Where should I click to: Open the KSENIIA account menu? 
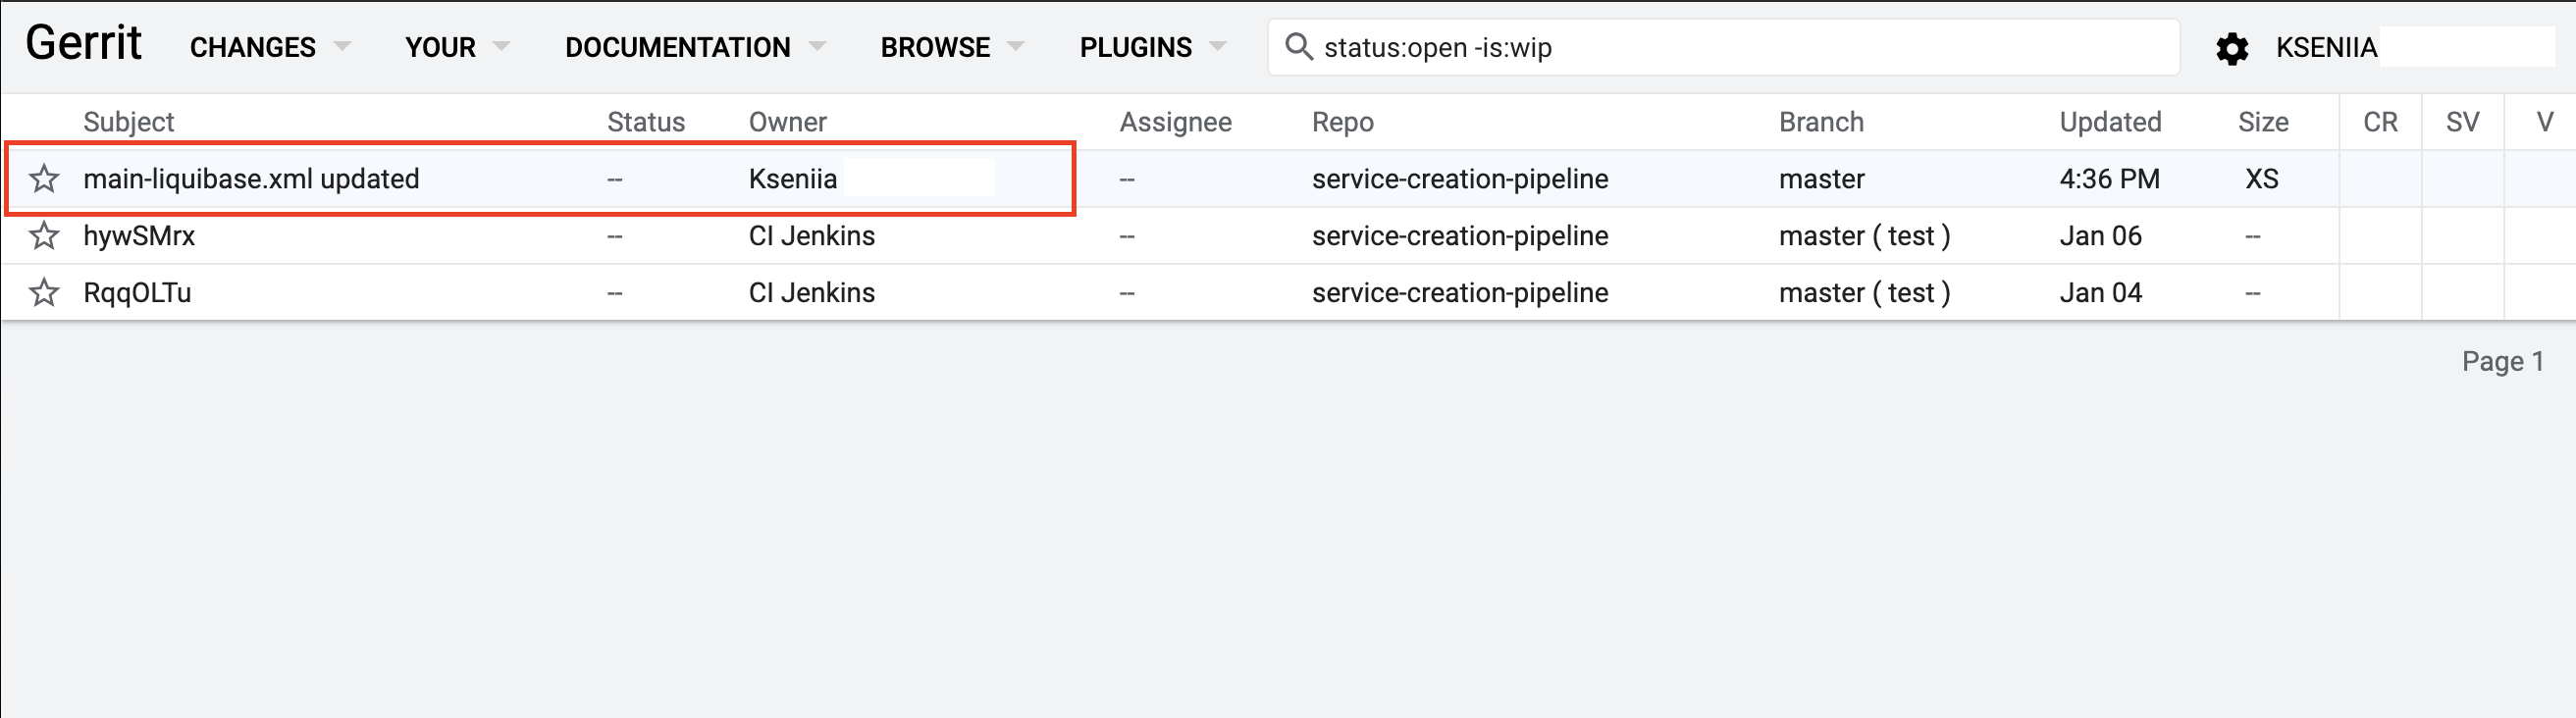(x=2325, y=47)
